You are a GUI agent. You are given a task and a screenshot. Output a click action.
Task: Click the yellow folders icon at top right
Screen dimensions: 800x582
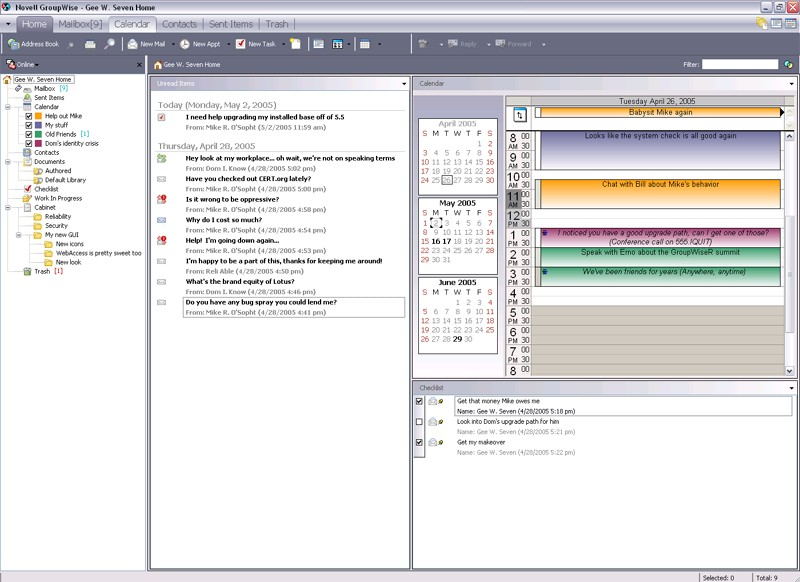click(762, 23)
